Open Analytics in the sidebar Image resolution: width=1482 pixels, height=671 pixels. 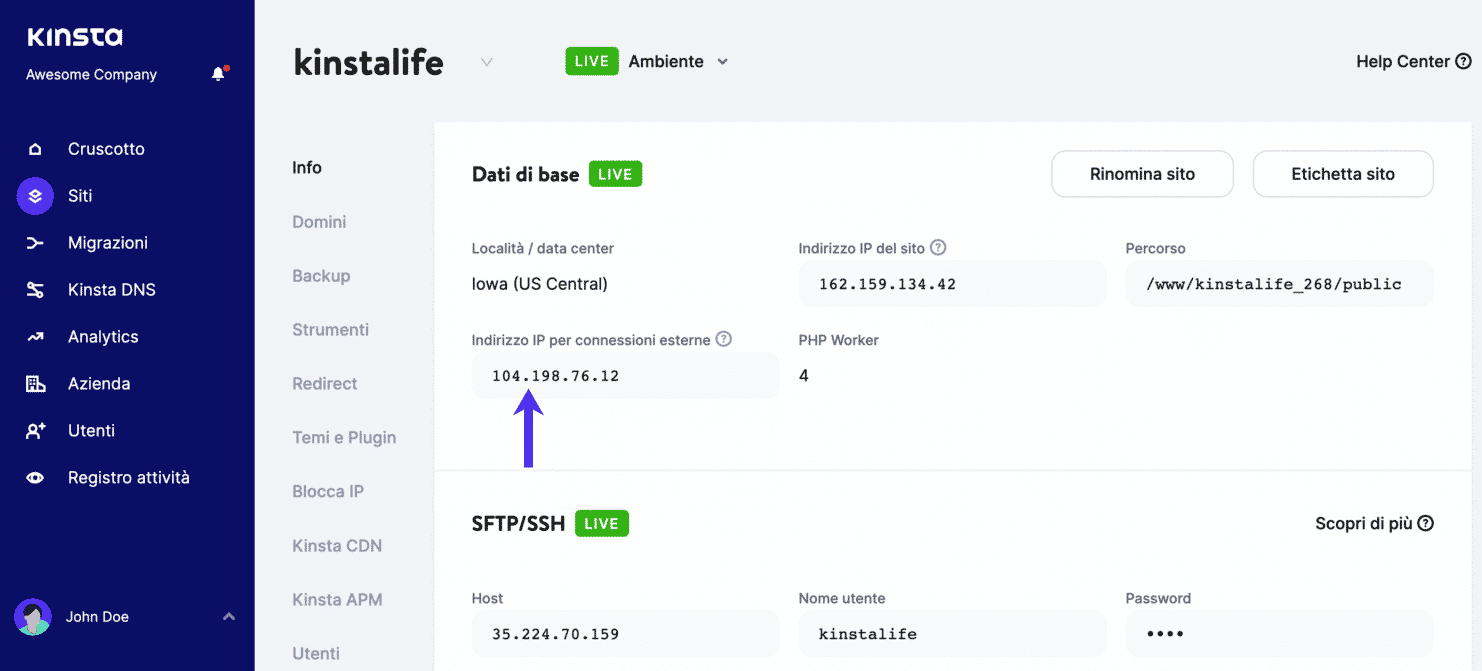[x=103, y=337]
